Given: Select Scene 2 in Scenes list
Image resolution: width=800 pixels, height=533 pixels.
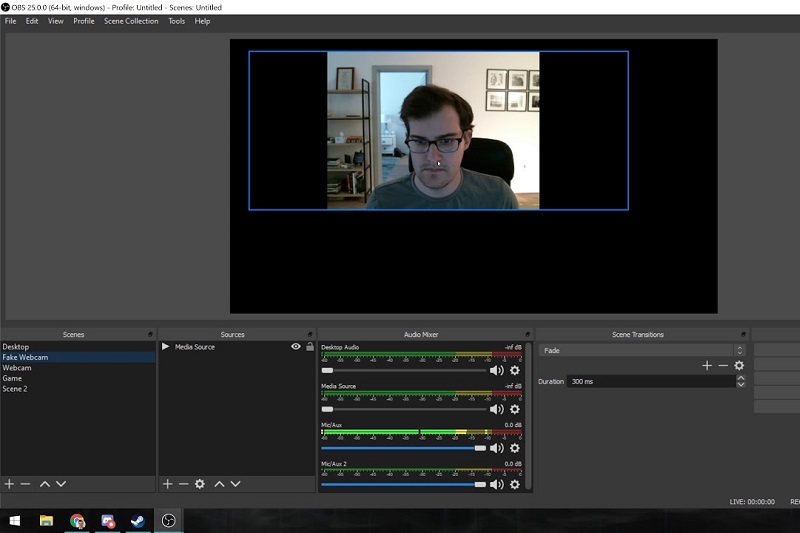Looking at the screenshot, I should click(78, 389).
